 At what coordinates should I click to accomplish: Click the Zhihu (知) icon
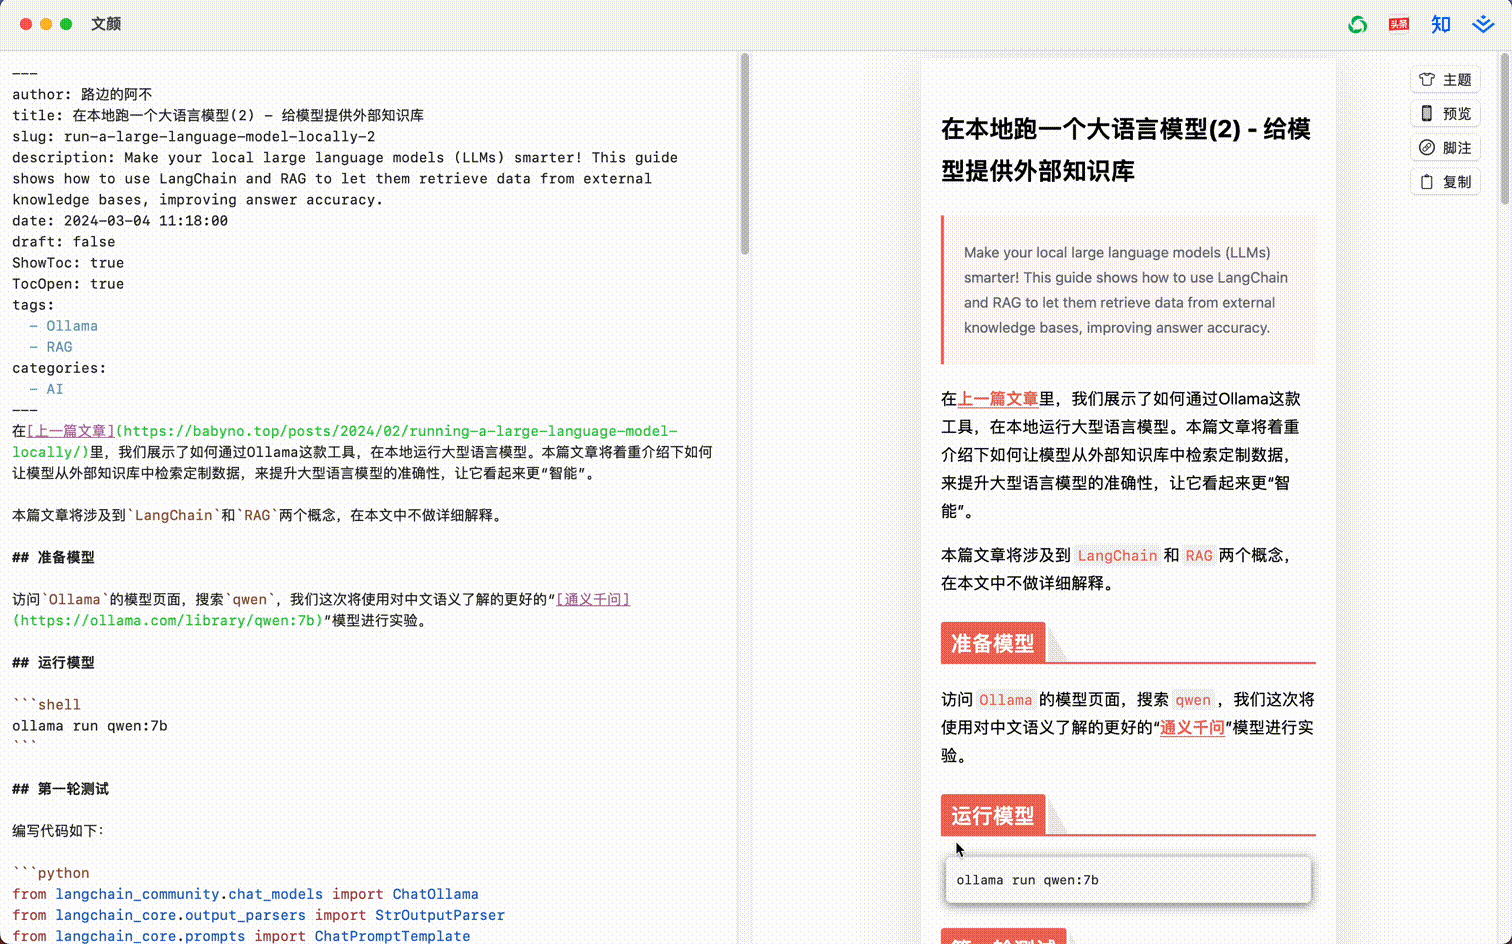tap(1441, 24)
